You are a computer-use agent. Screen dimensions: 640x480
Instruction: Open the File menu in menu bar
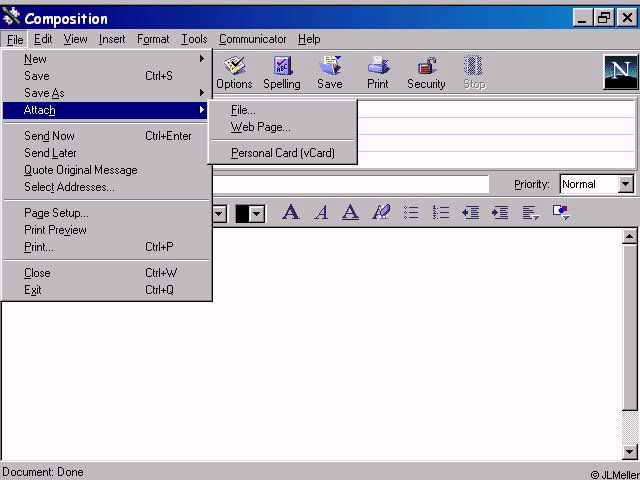pos(15,40)
